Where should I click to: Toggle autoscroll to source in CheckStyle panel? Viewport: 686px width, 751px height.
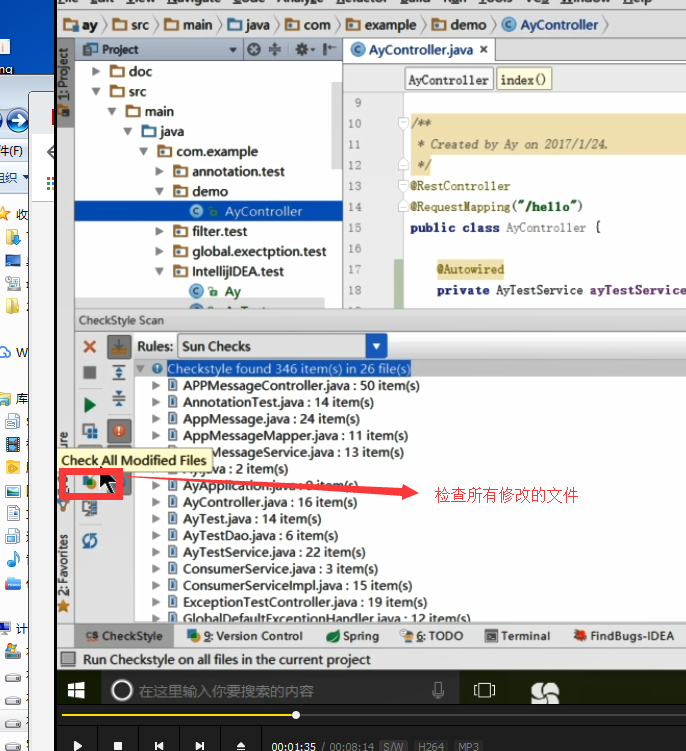(x=119, y=346)
